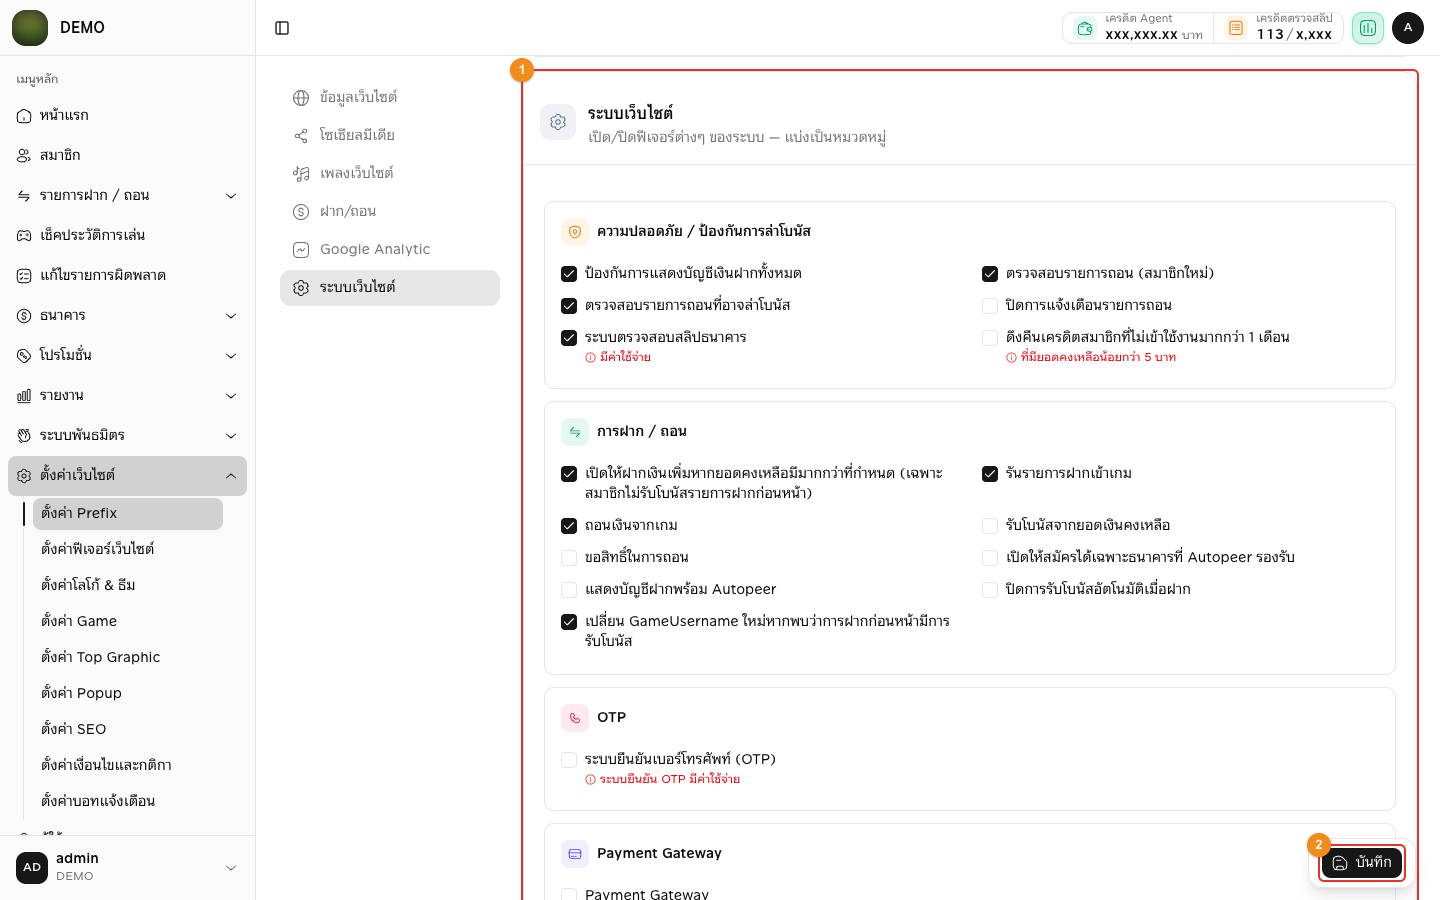Screen dimensions: 1440x900
Task: Open the green dashboard chart icon
Action: click(1368, 28)
